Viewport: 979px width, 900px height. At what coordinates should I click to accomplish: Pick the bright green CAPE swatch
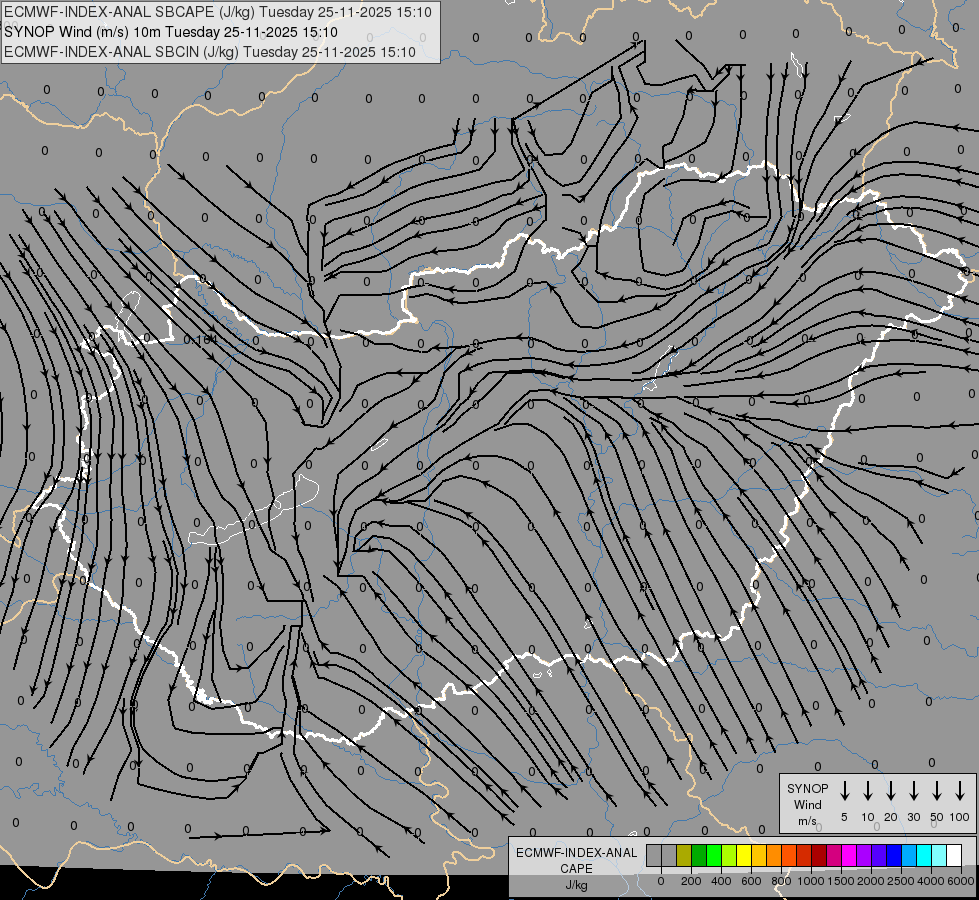click(x=714, y=855)
